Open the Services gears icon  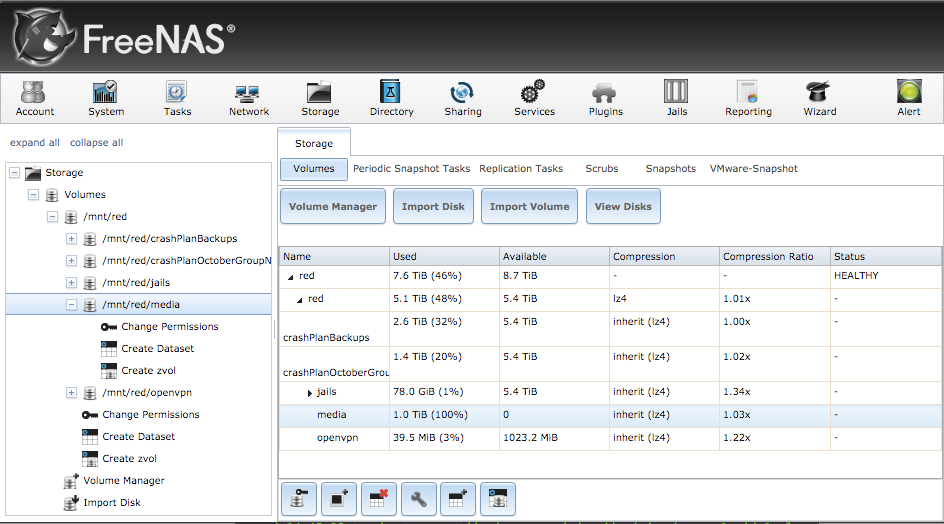[x=534, y=98]
